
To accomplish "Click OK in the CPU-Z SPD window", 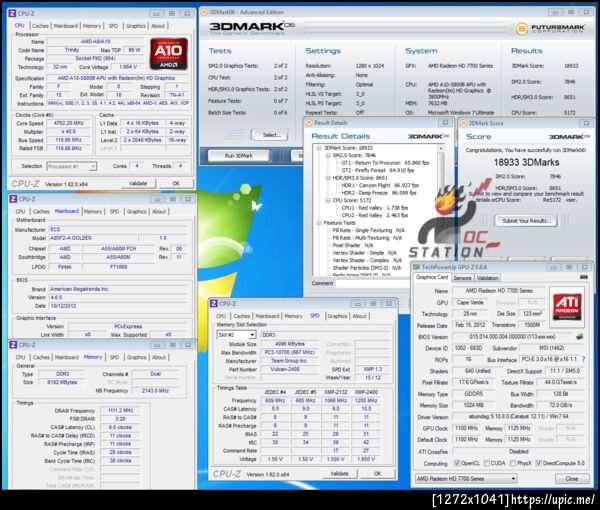I will pos(377,474).
